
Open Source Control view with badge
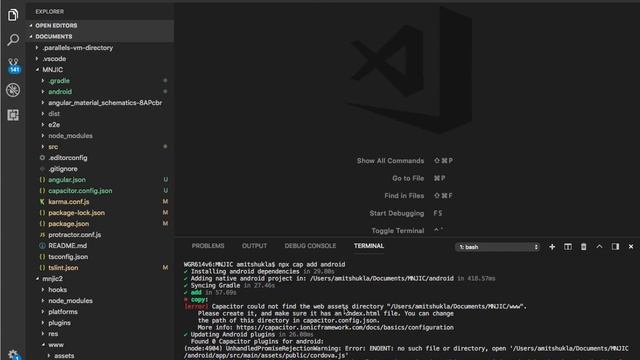(x=13, y=65)
